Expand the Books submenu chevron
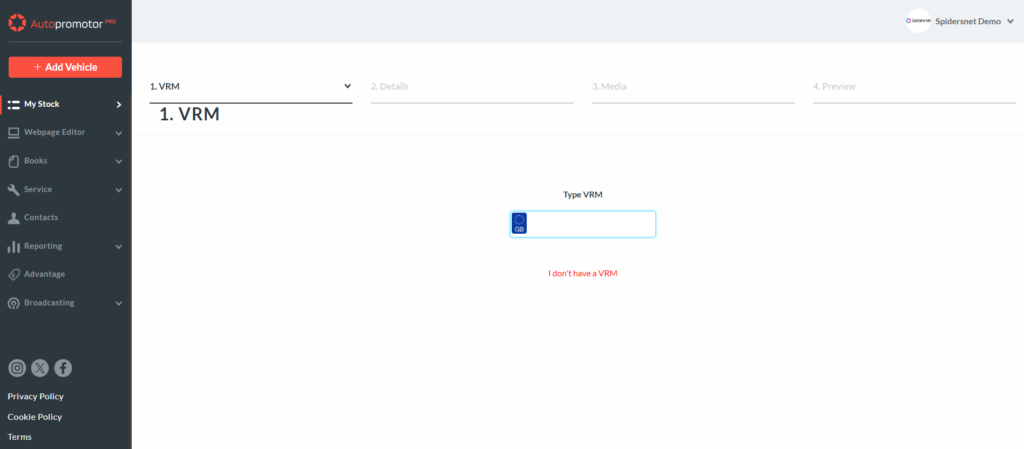The height and width of the screenshot is (449, 1024). click(118, 161)
